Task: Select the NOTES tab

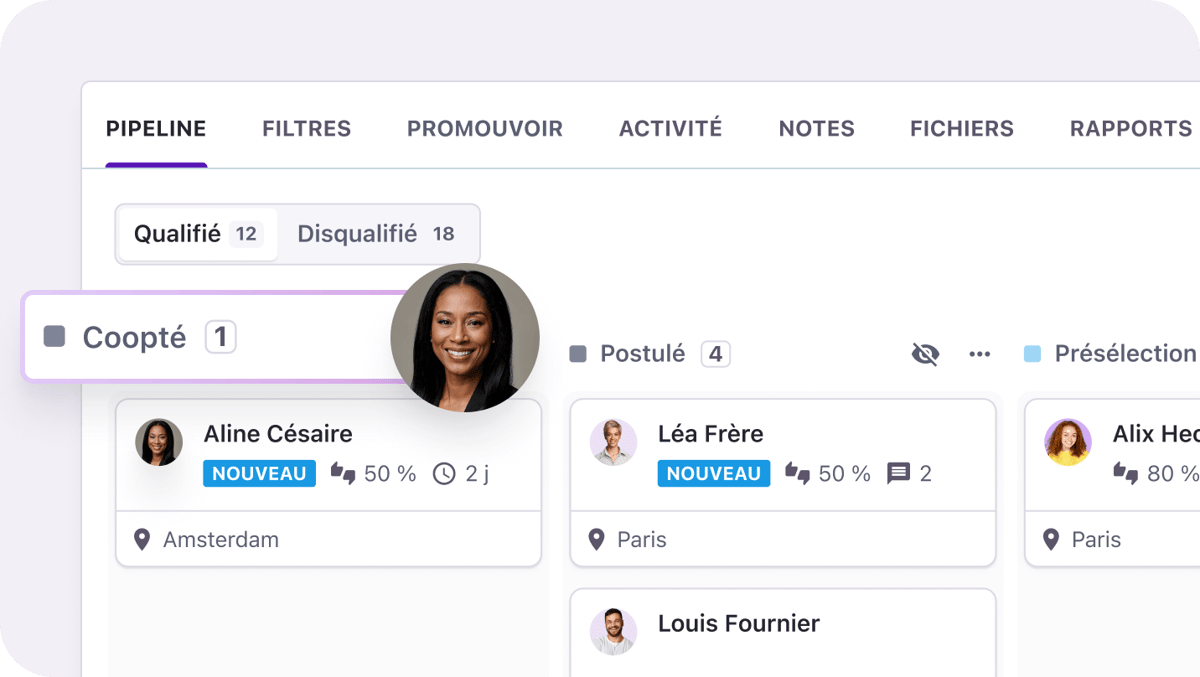Action: pyautogui.click(x=816, y=129)
